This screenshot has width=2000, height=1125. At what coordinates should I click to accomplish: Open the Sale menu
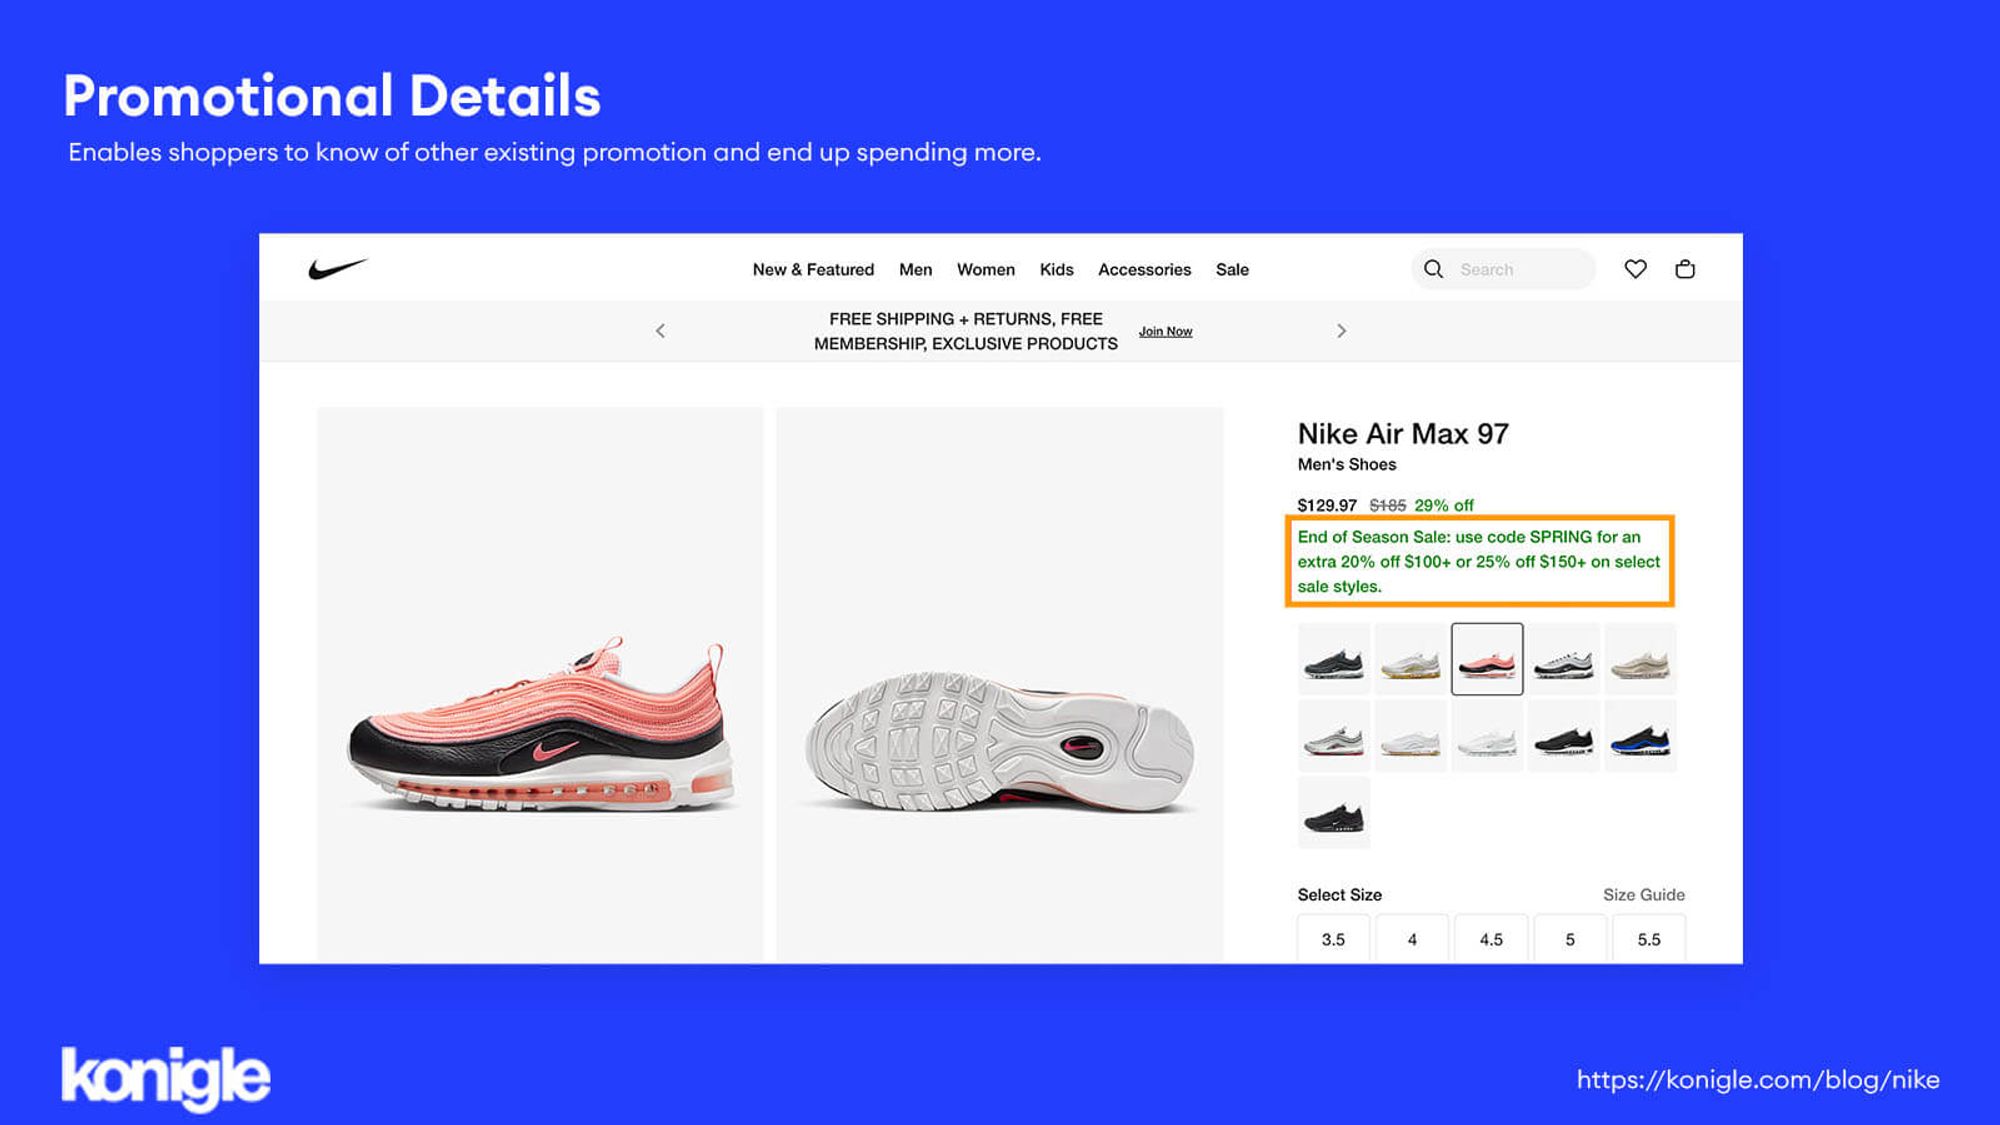(1232, 270)
